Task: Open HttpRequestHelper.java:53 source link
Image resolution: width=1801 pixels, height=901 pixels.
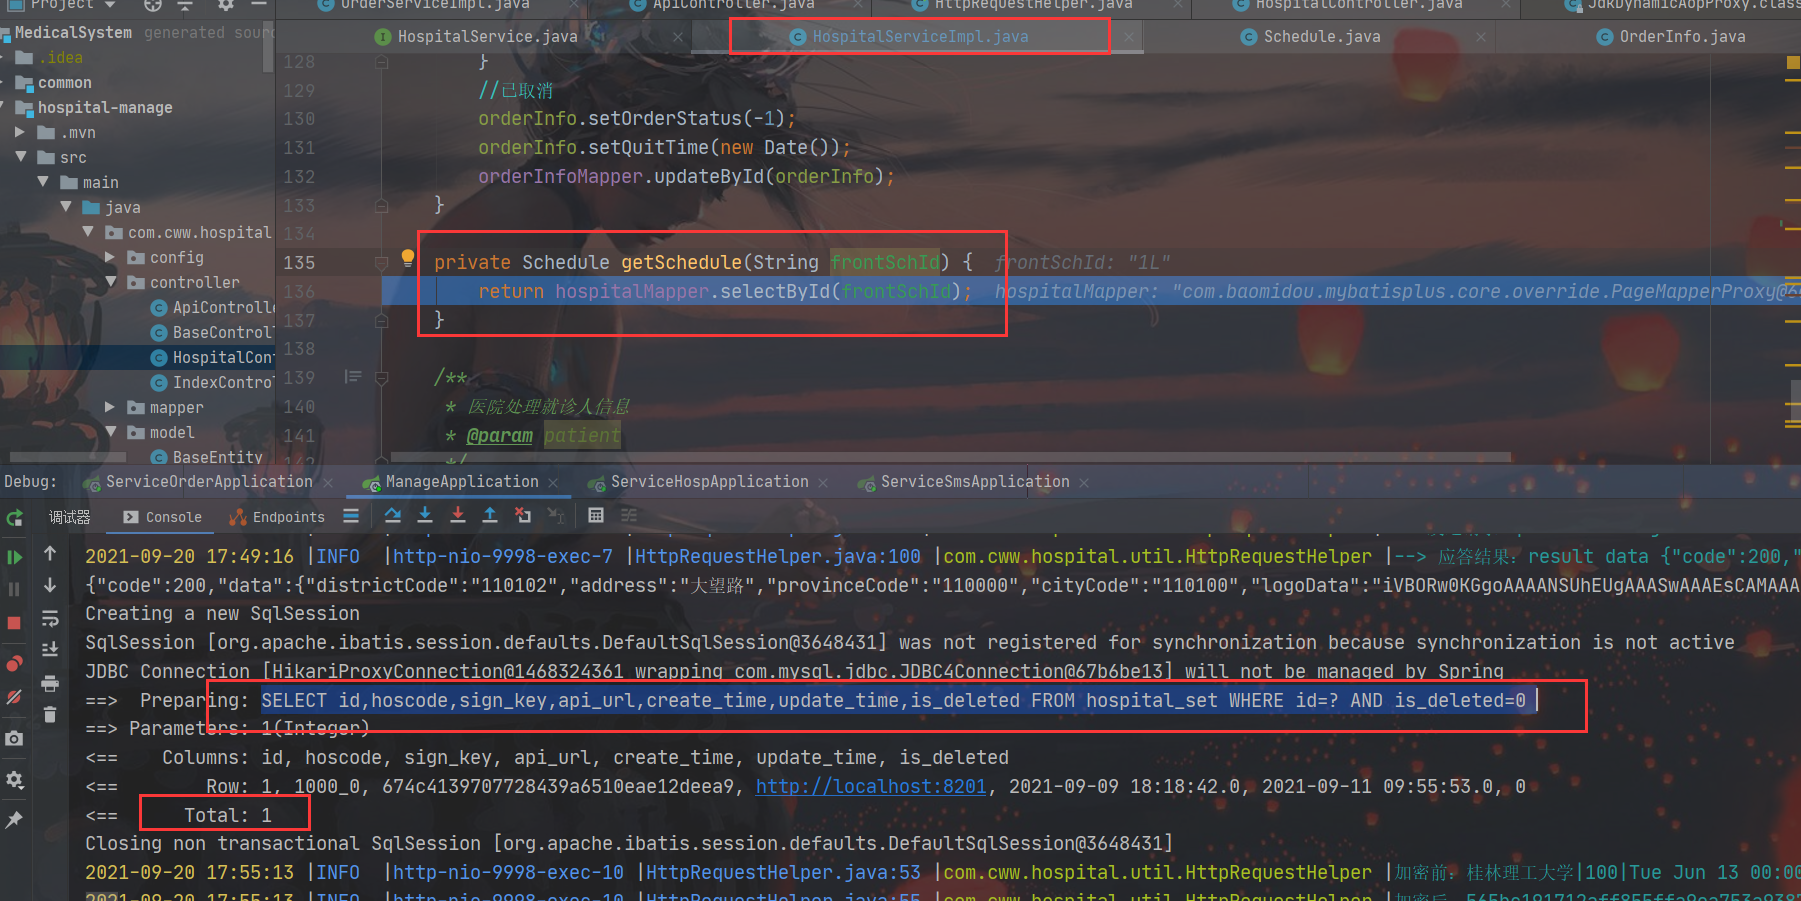Action: click(x=783, y=873)
